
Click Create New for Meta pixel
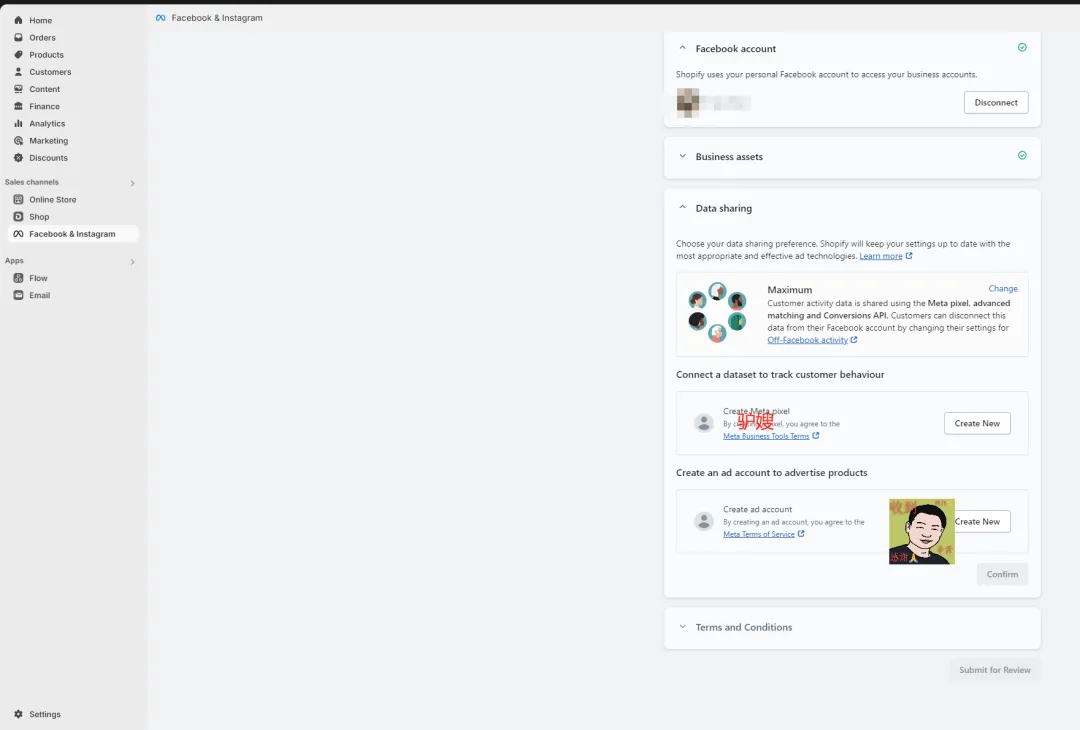pyautogui.click(x=977, y=424)
